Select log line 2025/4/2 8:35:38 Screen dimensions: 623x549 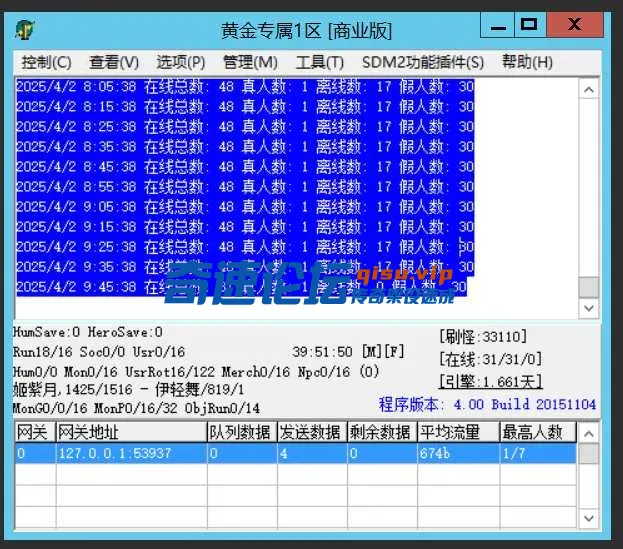(x=245, y=147)
